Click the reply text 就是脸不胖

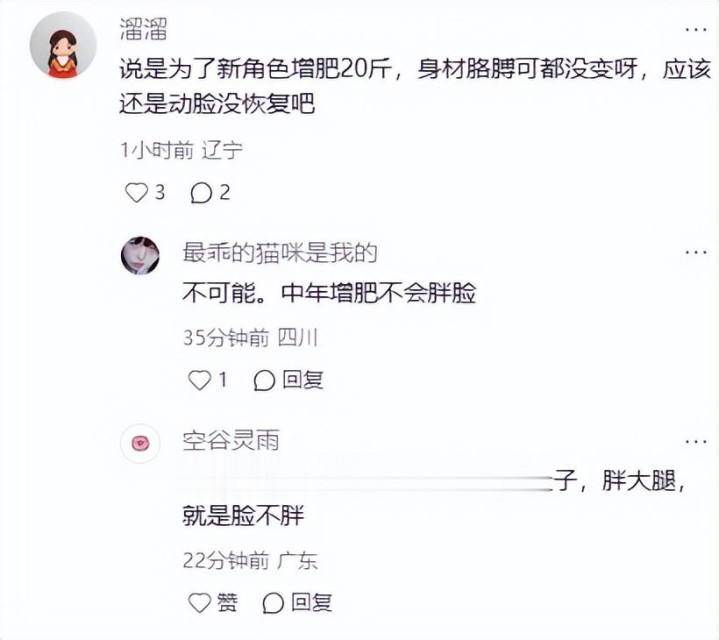242,517
